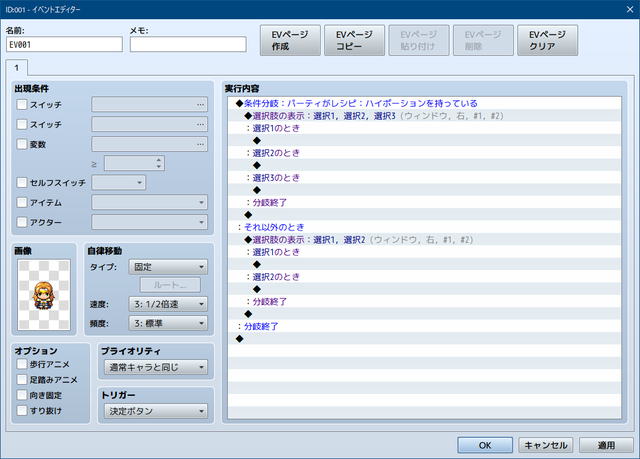
Task: Click the 適用 button
Action: tap(607, 445)
